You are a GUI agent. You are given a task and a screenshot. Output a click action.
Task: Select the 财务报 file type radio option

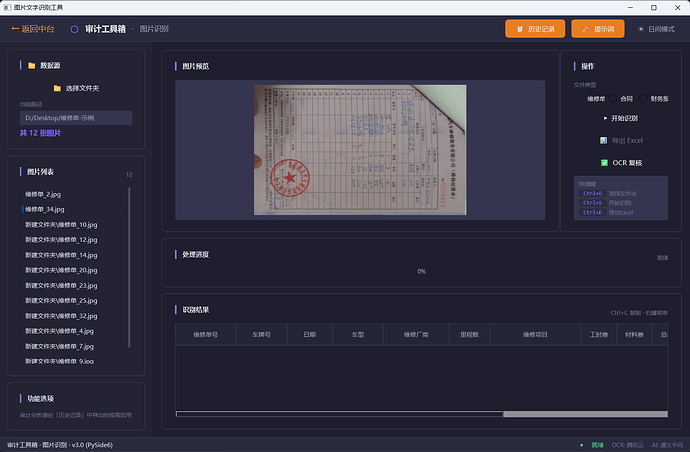click(x=654, y=99)
